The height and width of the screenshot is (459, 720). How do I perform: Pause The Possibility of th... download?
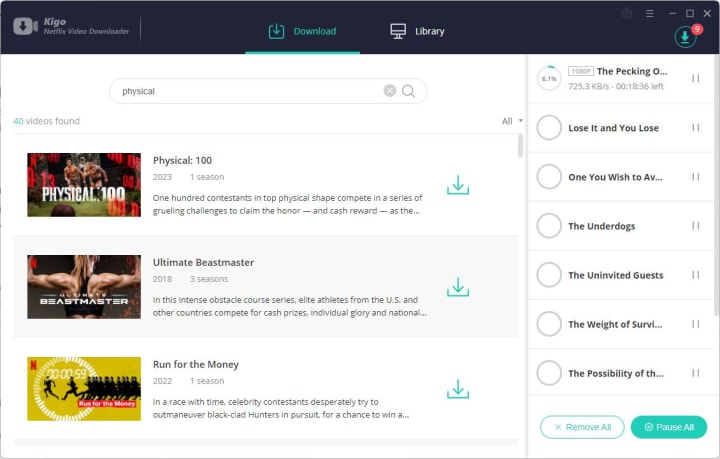696,373
